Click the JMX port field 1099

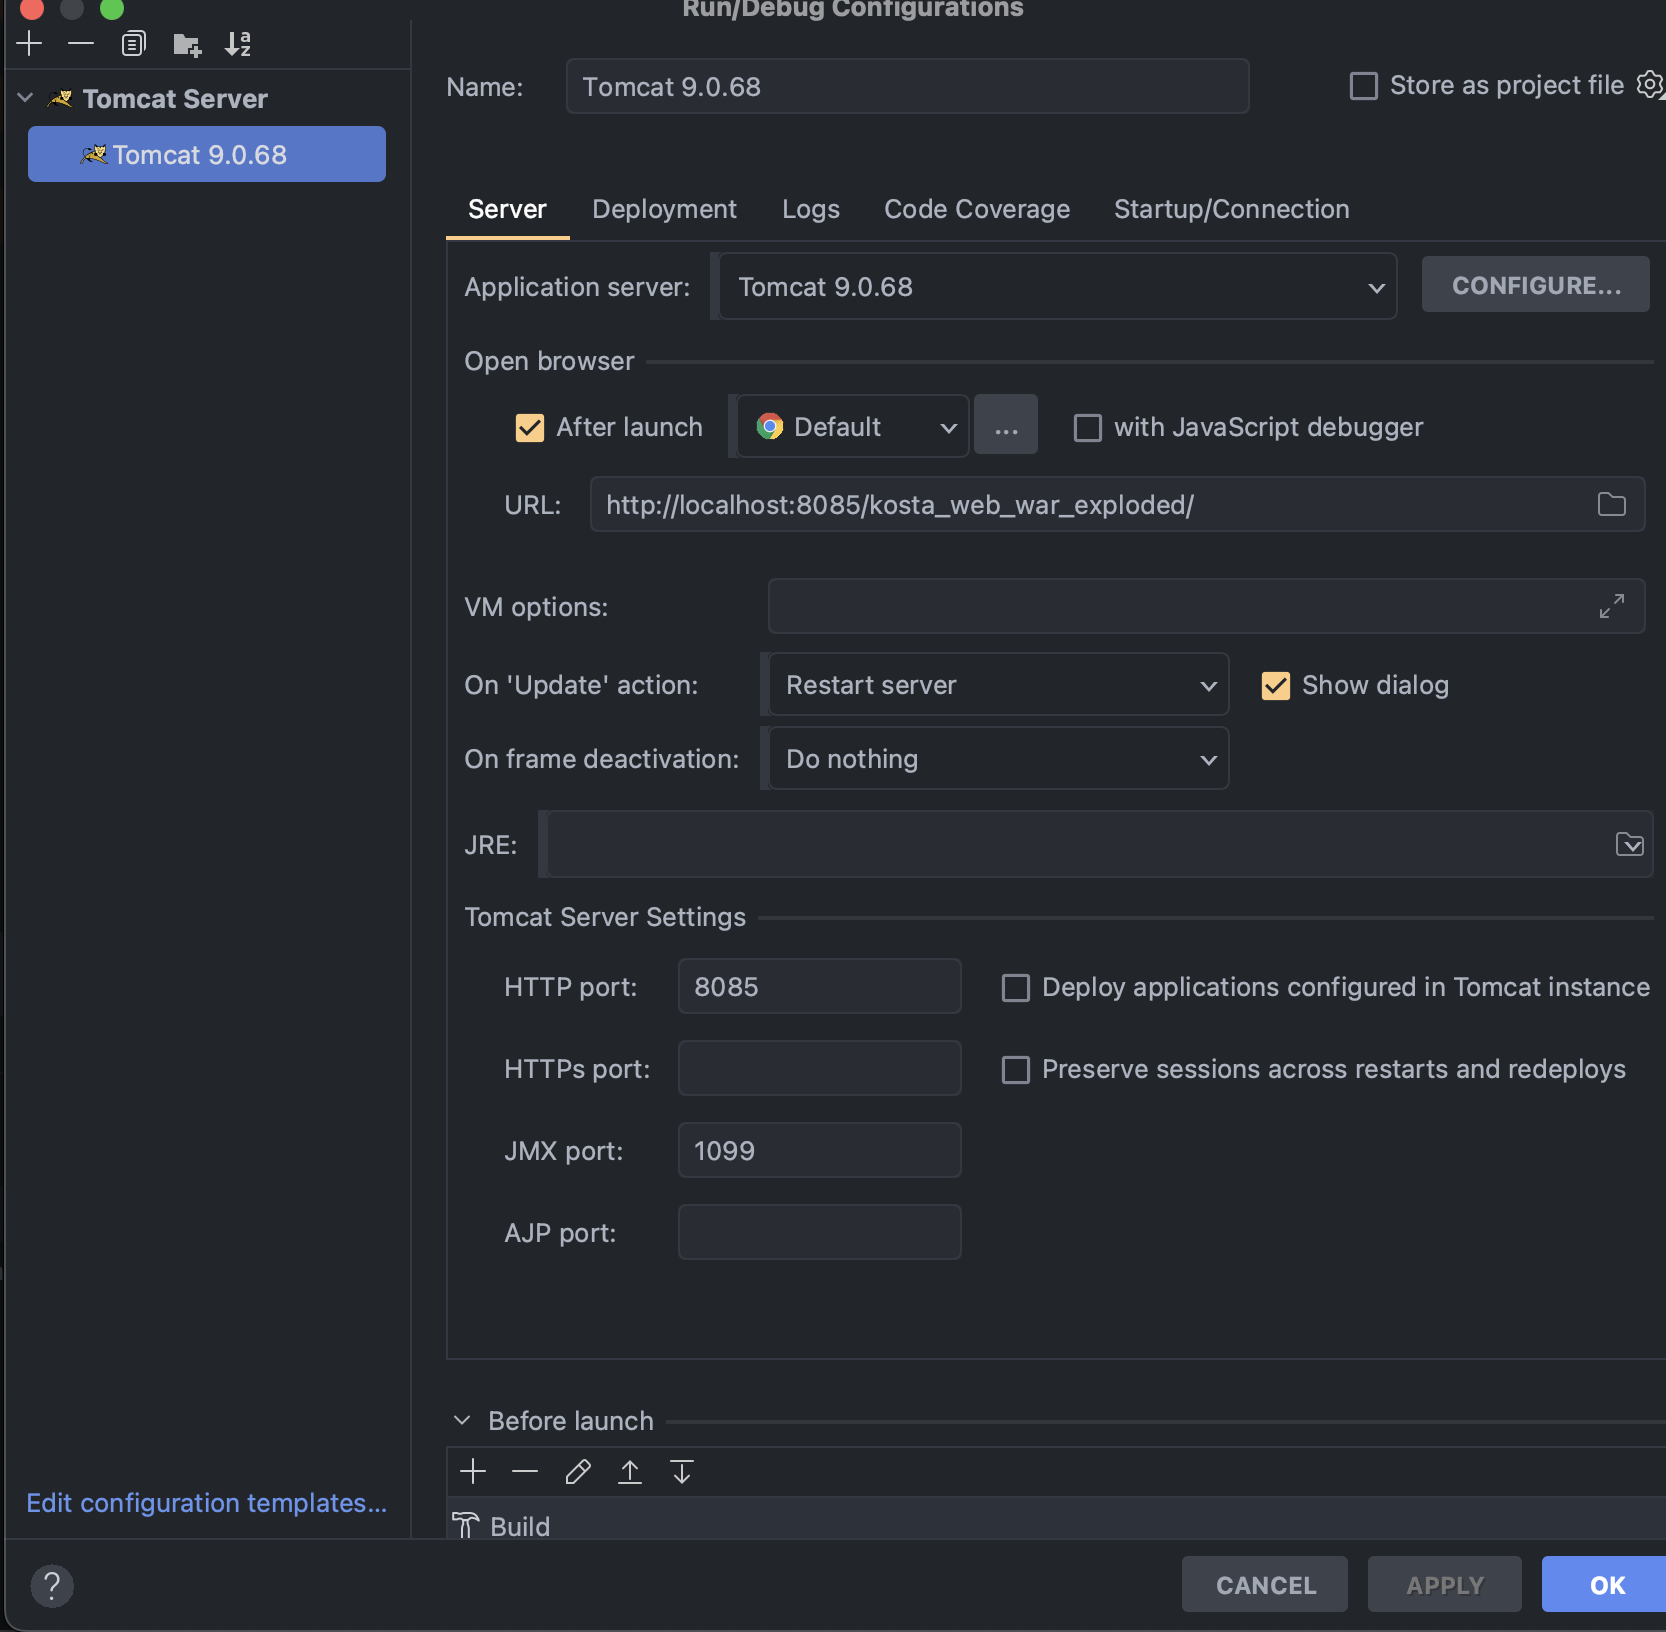[x=820, y=1150]
